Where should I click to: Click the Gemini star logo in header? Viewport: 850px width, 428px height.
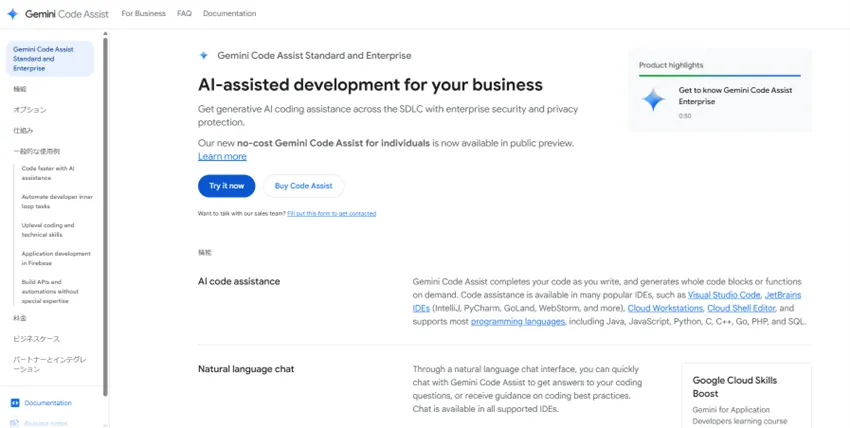[12, 14]
